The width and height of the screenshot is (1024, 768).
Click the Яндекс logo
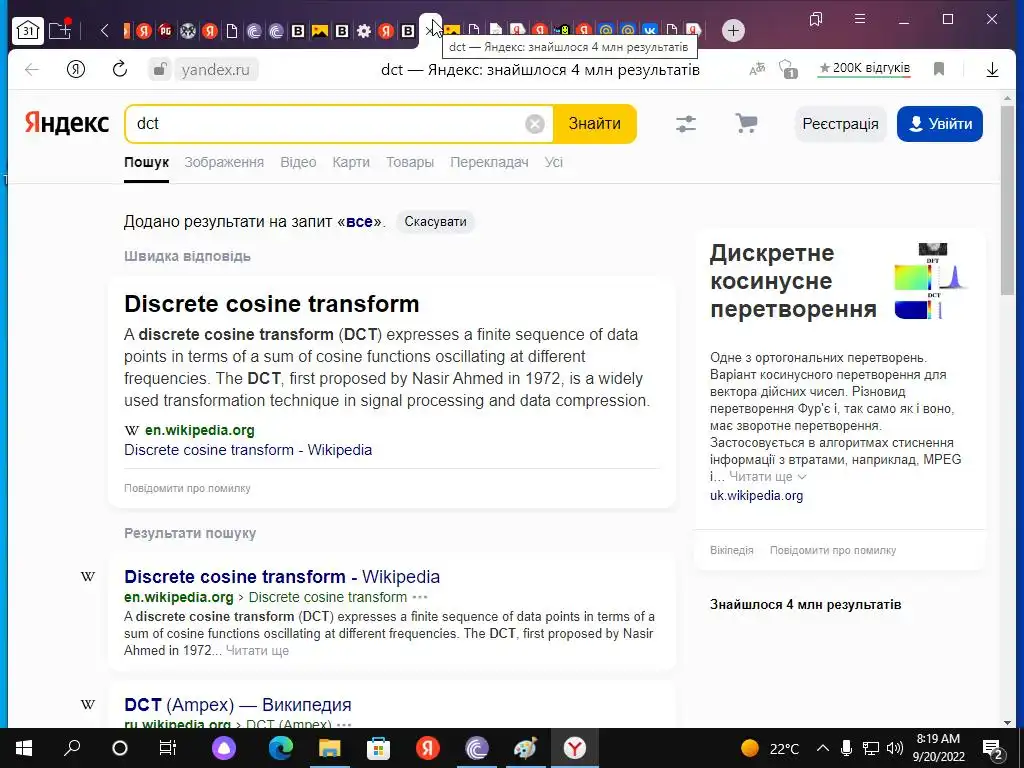pos(67,123)
